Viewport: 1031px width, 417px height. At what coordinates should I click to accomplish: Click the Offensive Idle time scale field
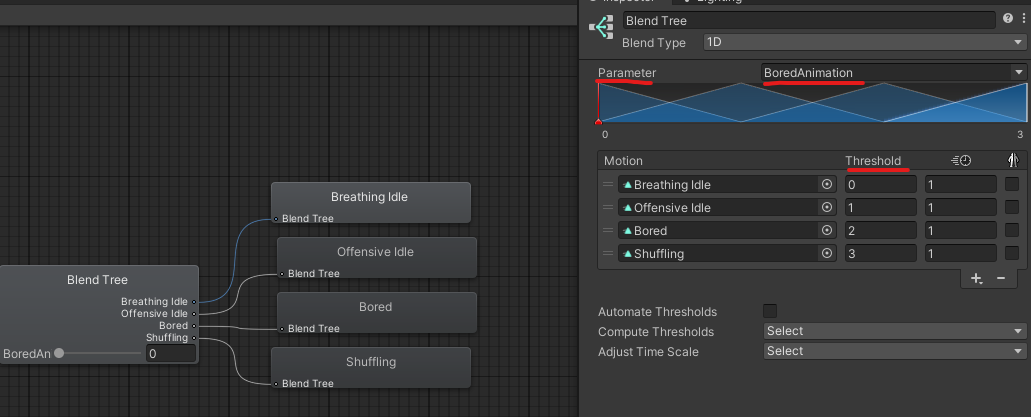pos(961,208)
